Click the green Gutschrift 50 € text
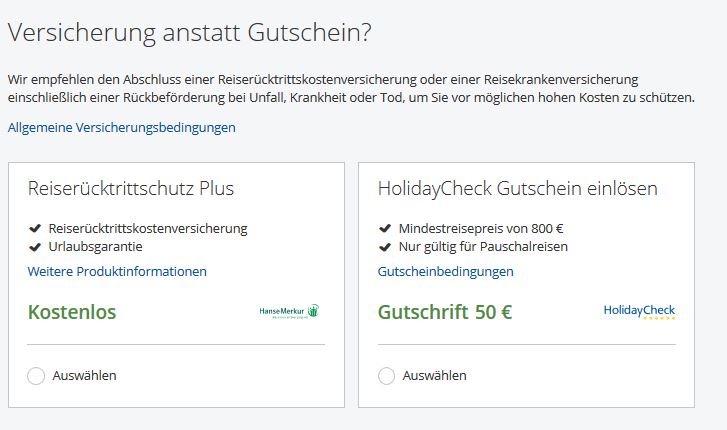Image resolution: width=727 pixels, height=430 pixels. pos(445,312)
